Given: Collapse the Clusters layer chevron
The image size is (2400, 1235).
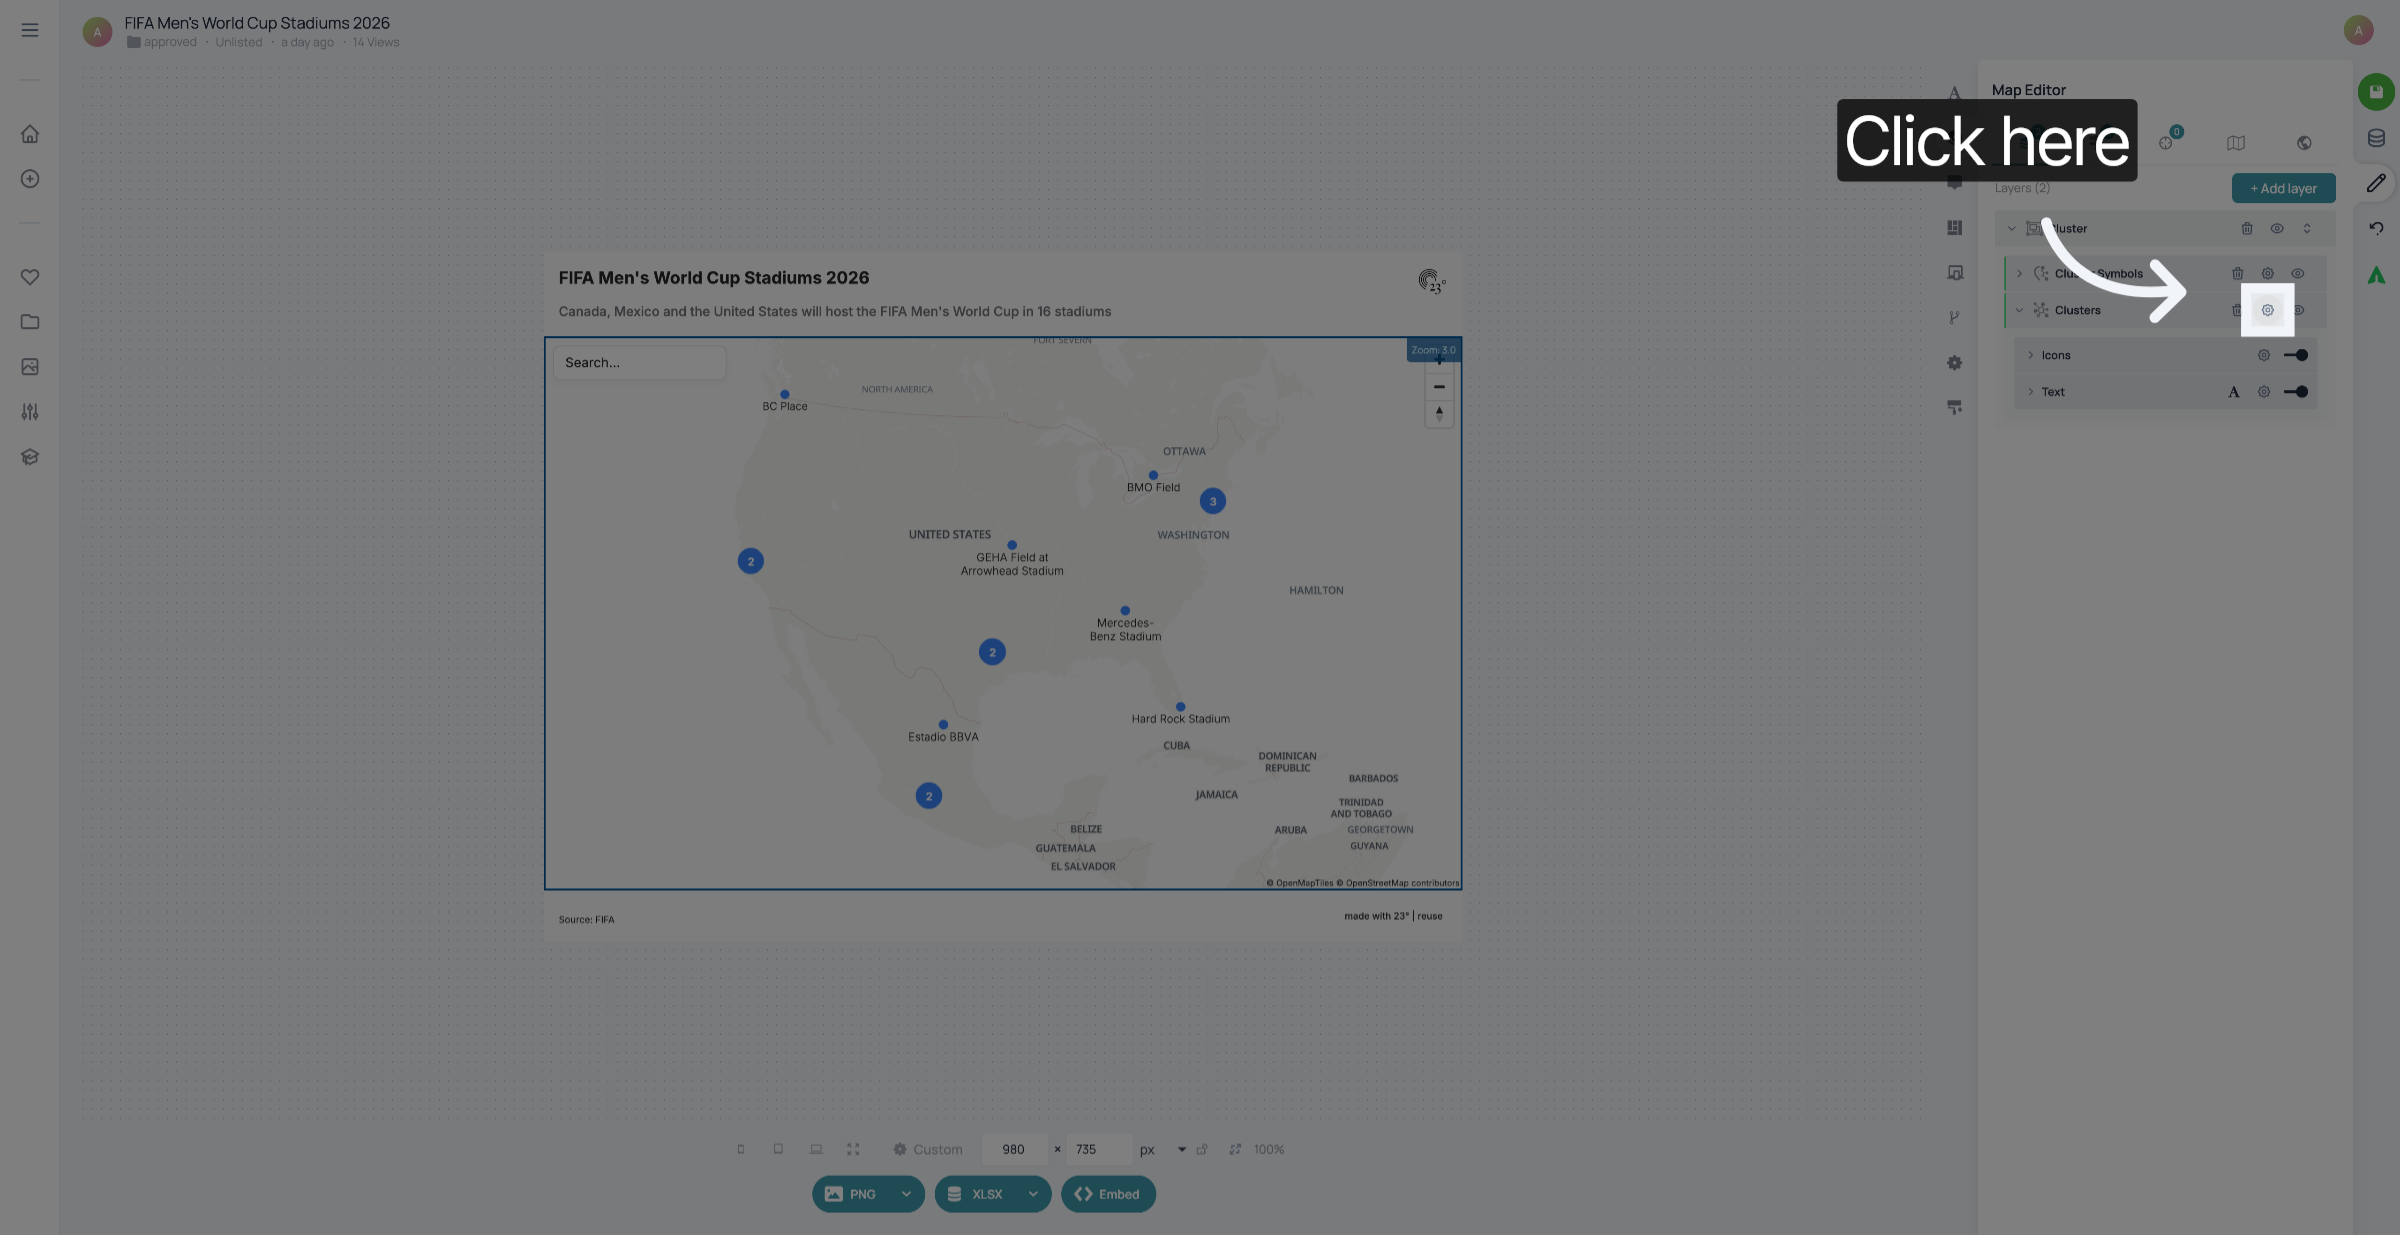Looking at the screenshot, I should (x=2020, y=310).
